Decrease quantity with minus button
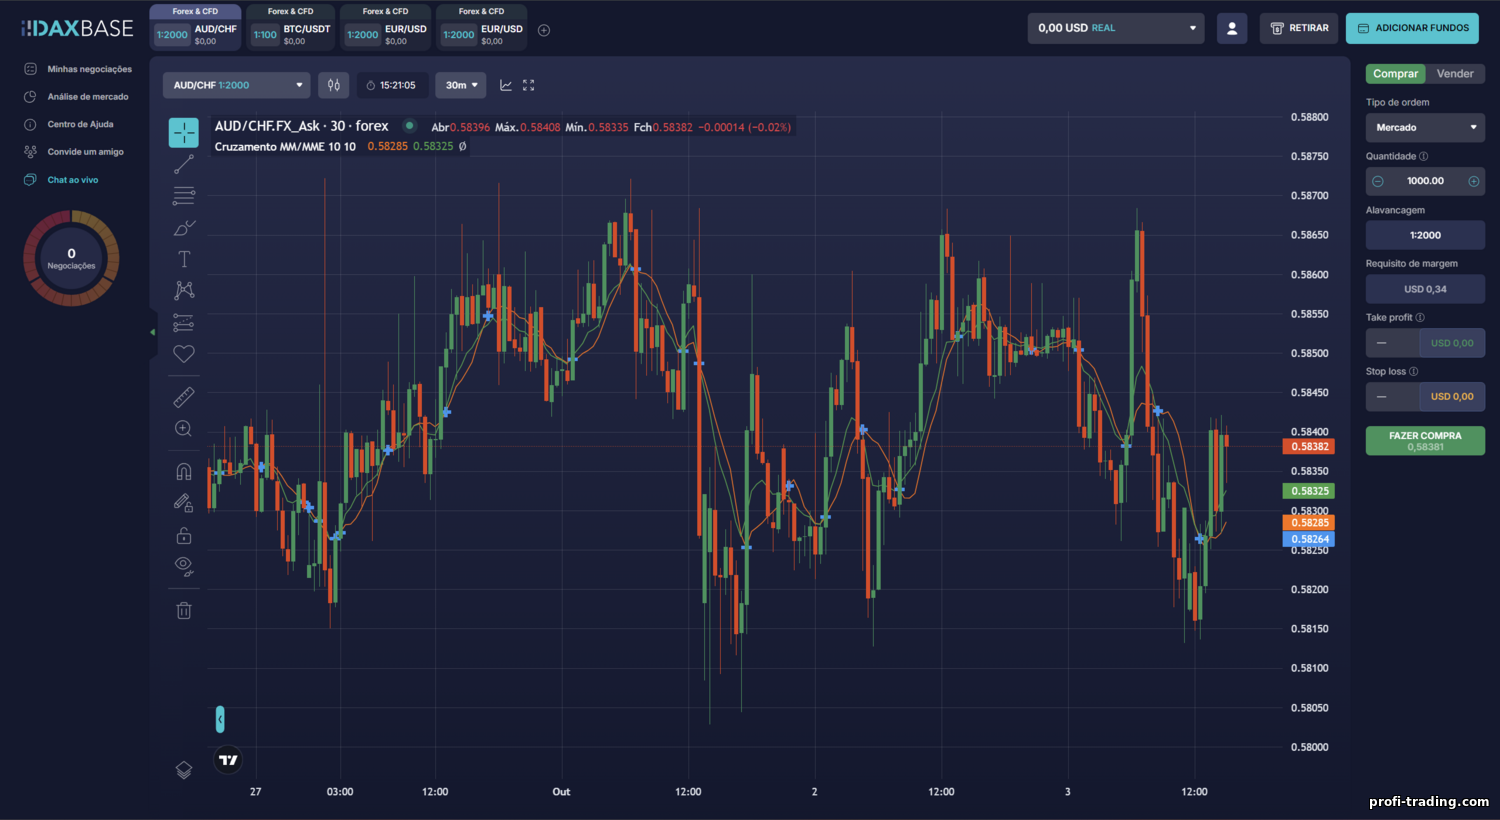This screenshot has height=820, width=1500. pos(1378,181)
